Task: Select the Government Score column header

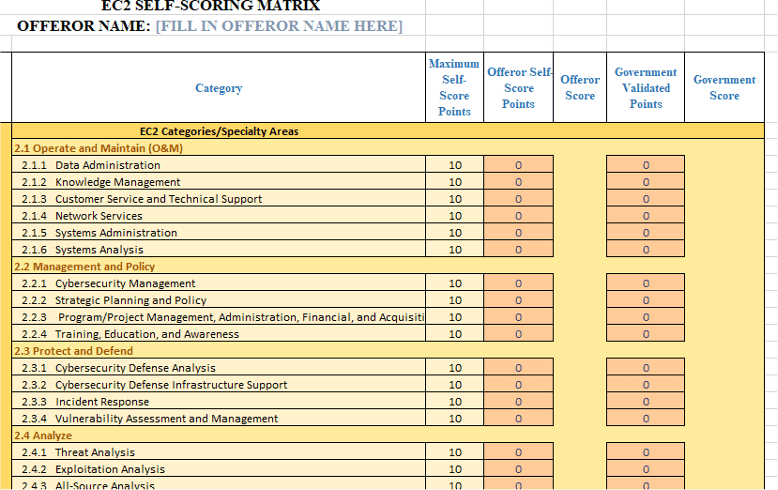Action: (x=724, y=88)
